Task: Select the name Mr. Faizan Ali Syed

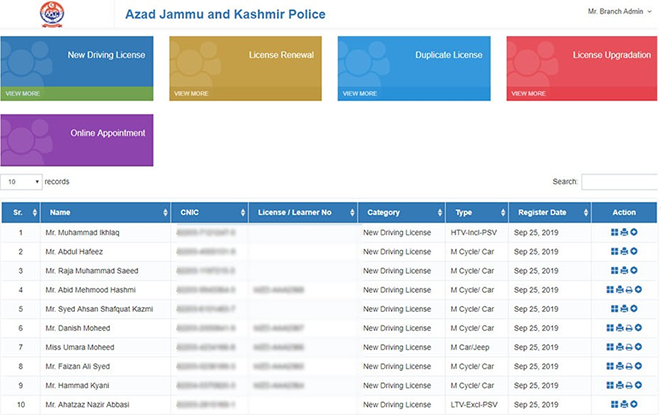Action: [x=78, y=366]
